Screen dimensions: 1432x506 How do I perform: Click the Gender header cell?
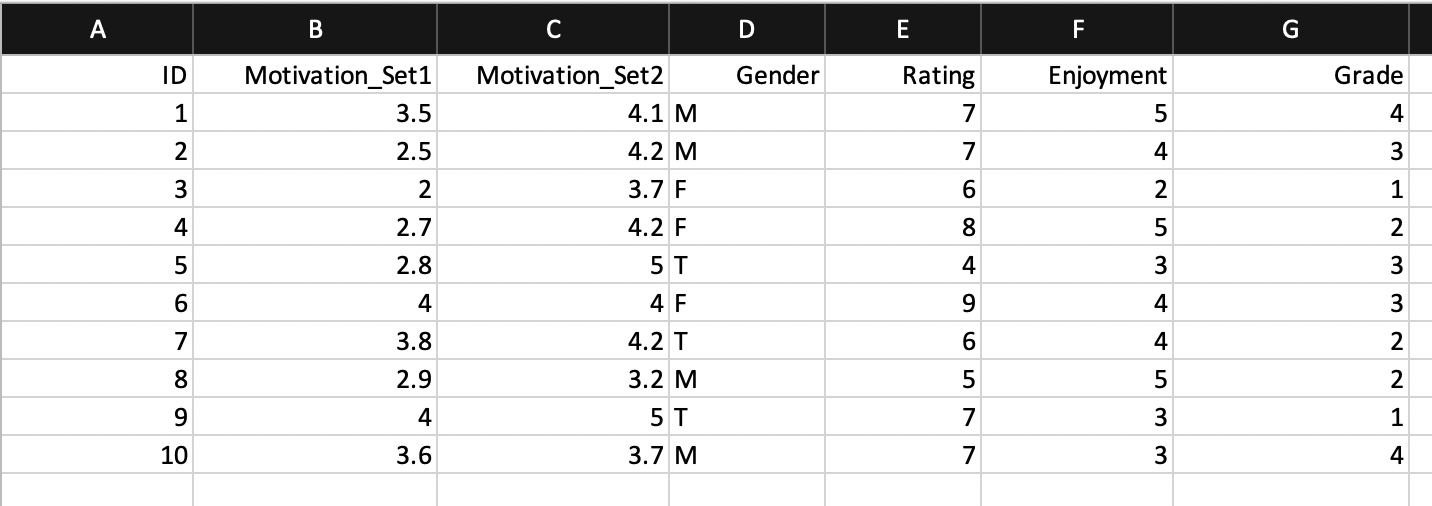click(x=746, y=76)
